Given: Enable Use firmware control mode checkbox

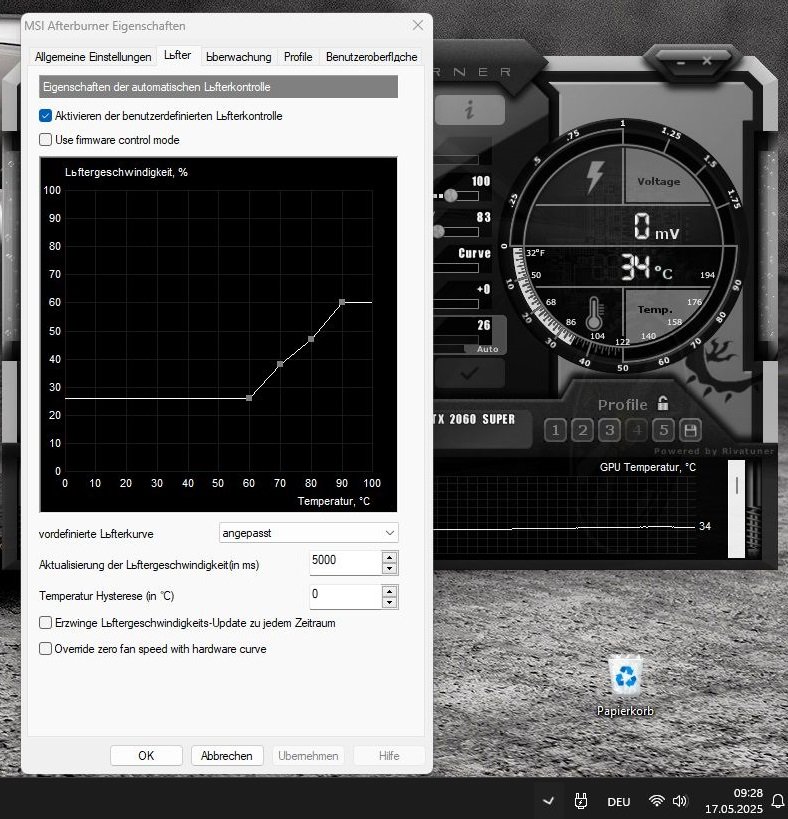Looking at the screenshot, I should 45,139.
